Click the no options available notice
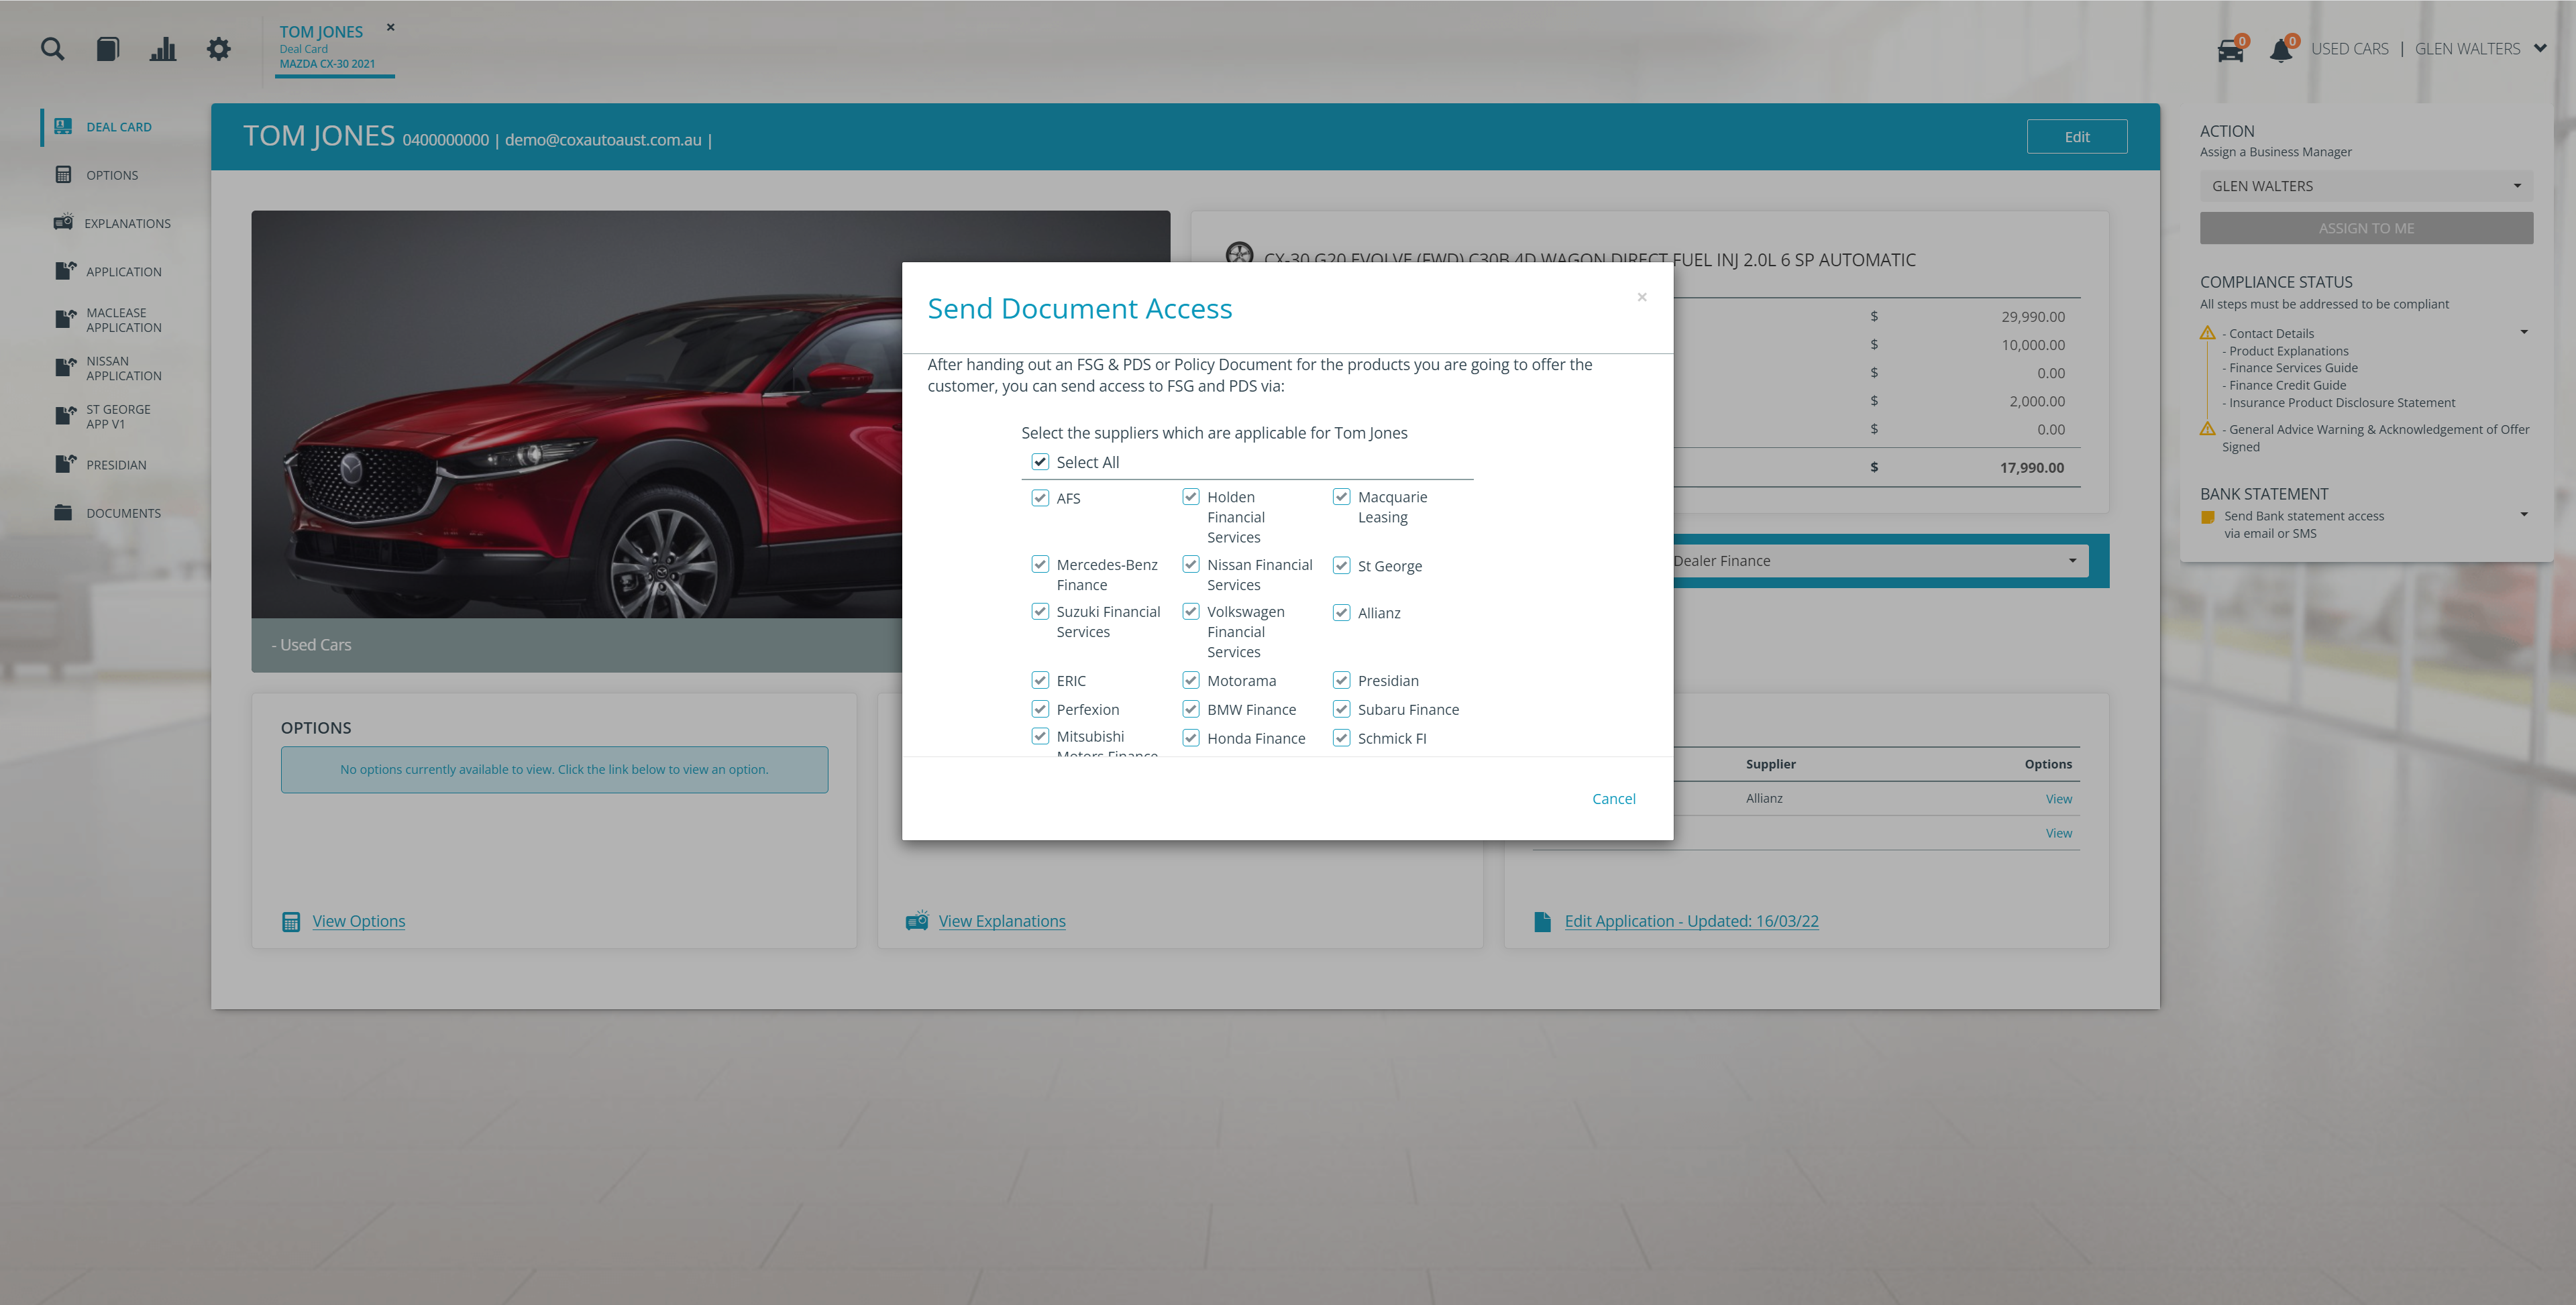This screenshot has height=1305, width=2576. [554, 770]
